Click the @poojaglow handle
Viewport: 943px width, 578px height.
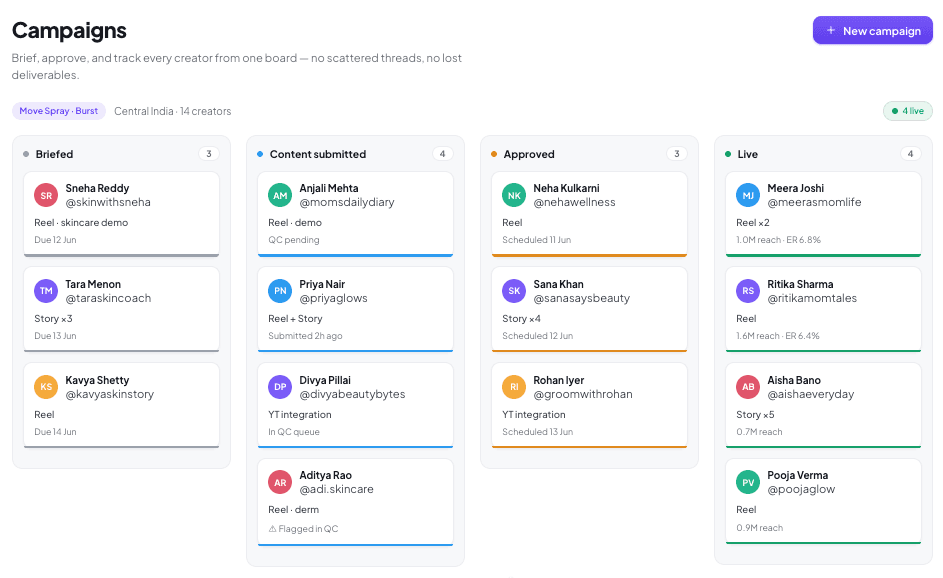[x=801, y=489]
